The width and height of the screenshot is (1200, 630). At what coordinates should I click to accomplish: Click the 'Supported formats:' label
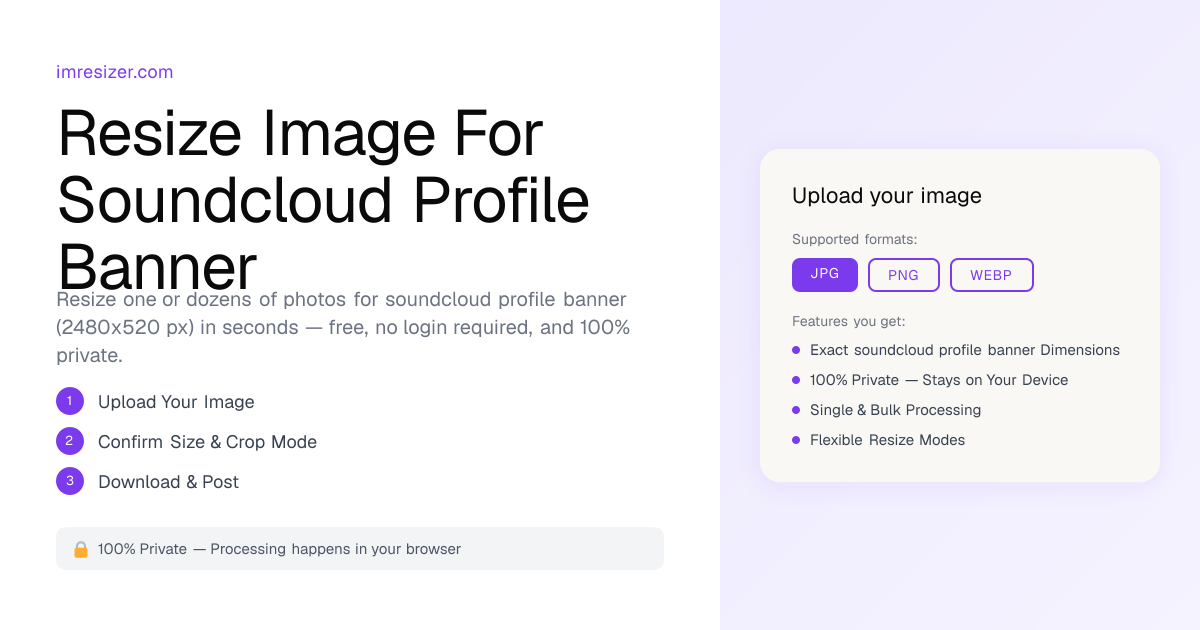coord(855,240)
